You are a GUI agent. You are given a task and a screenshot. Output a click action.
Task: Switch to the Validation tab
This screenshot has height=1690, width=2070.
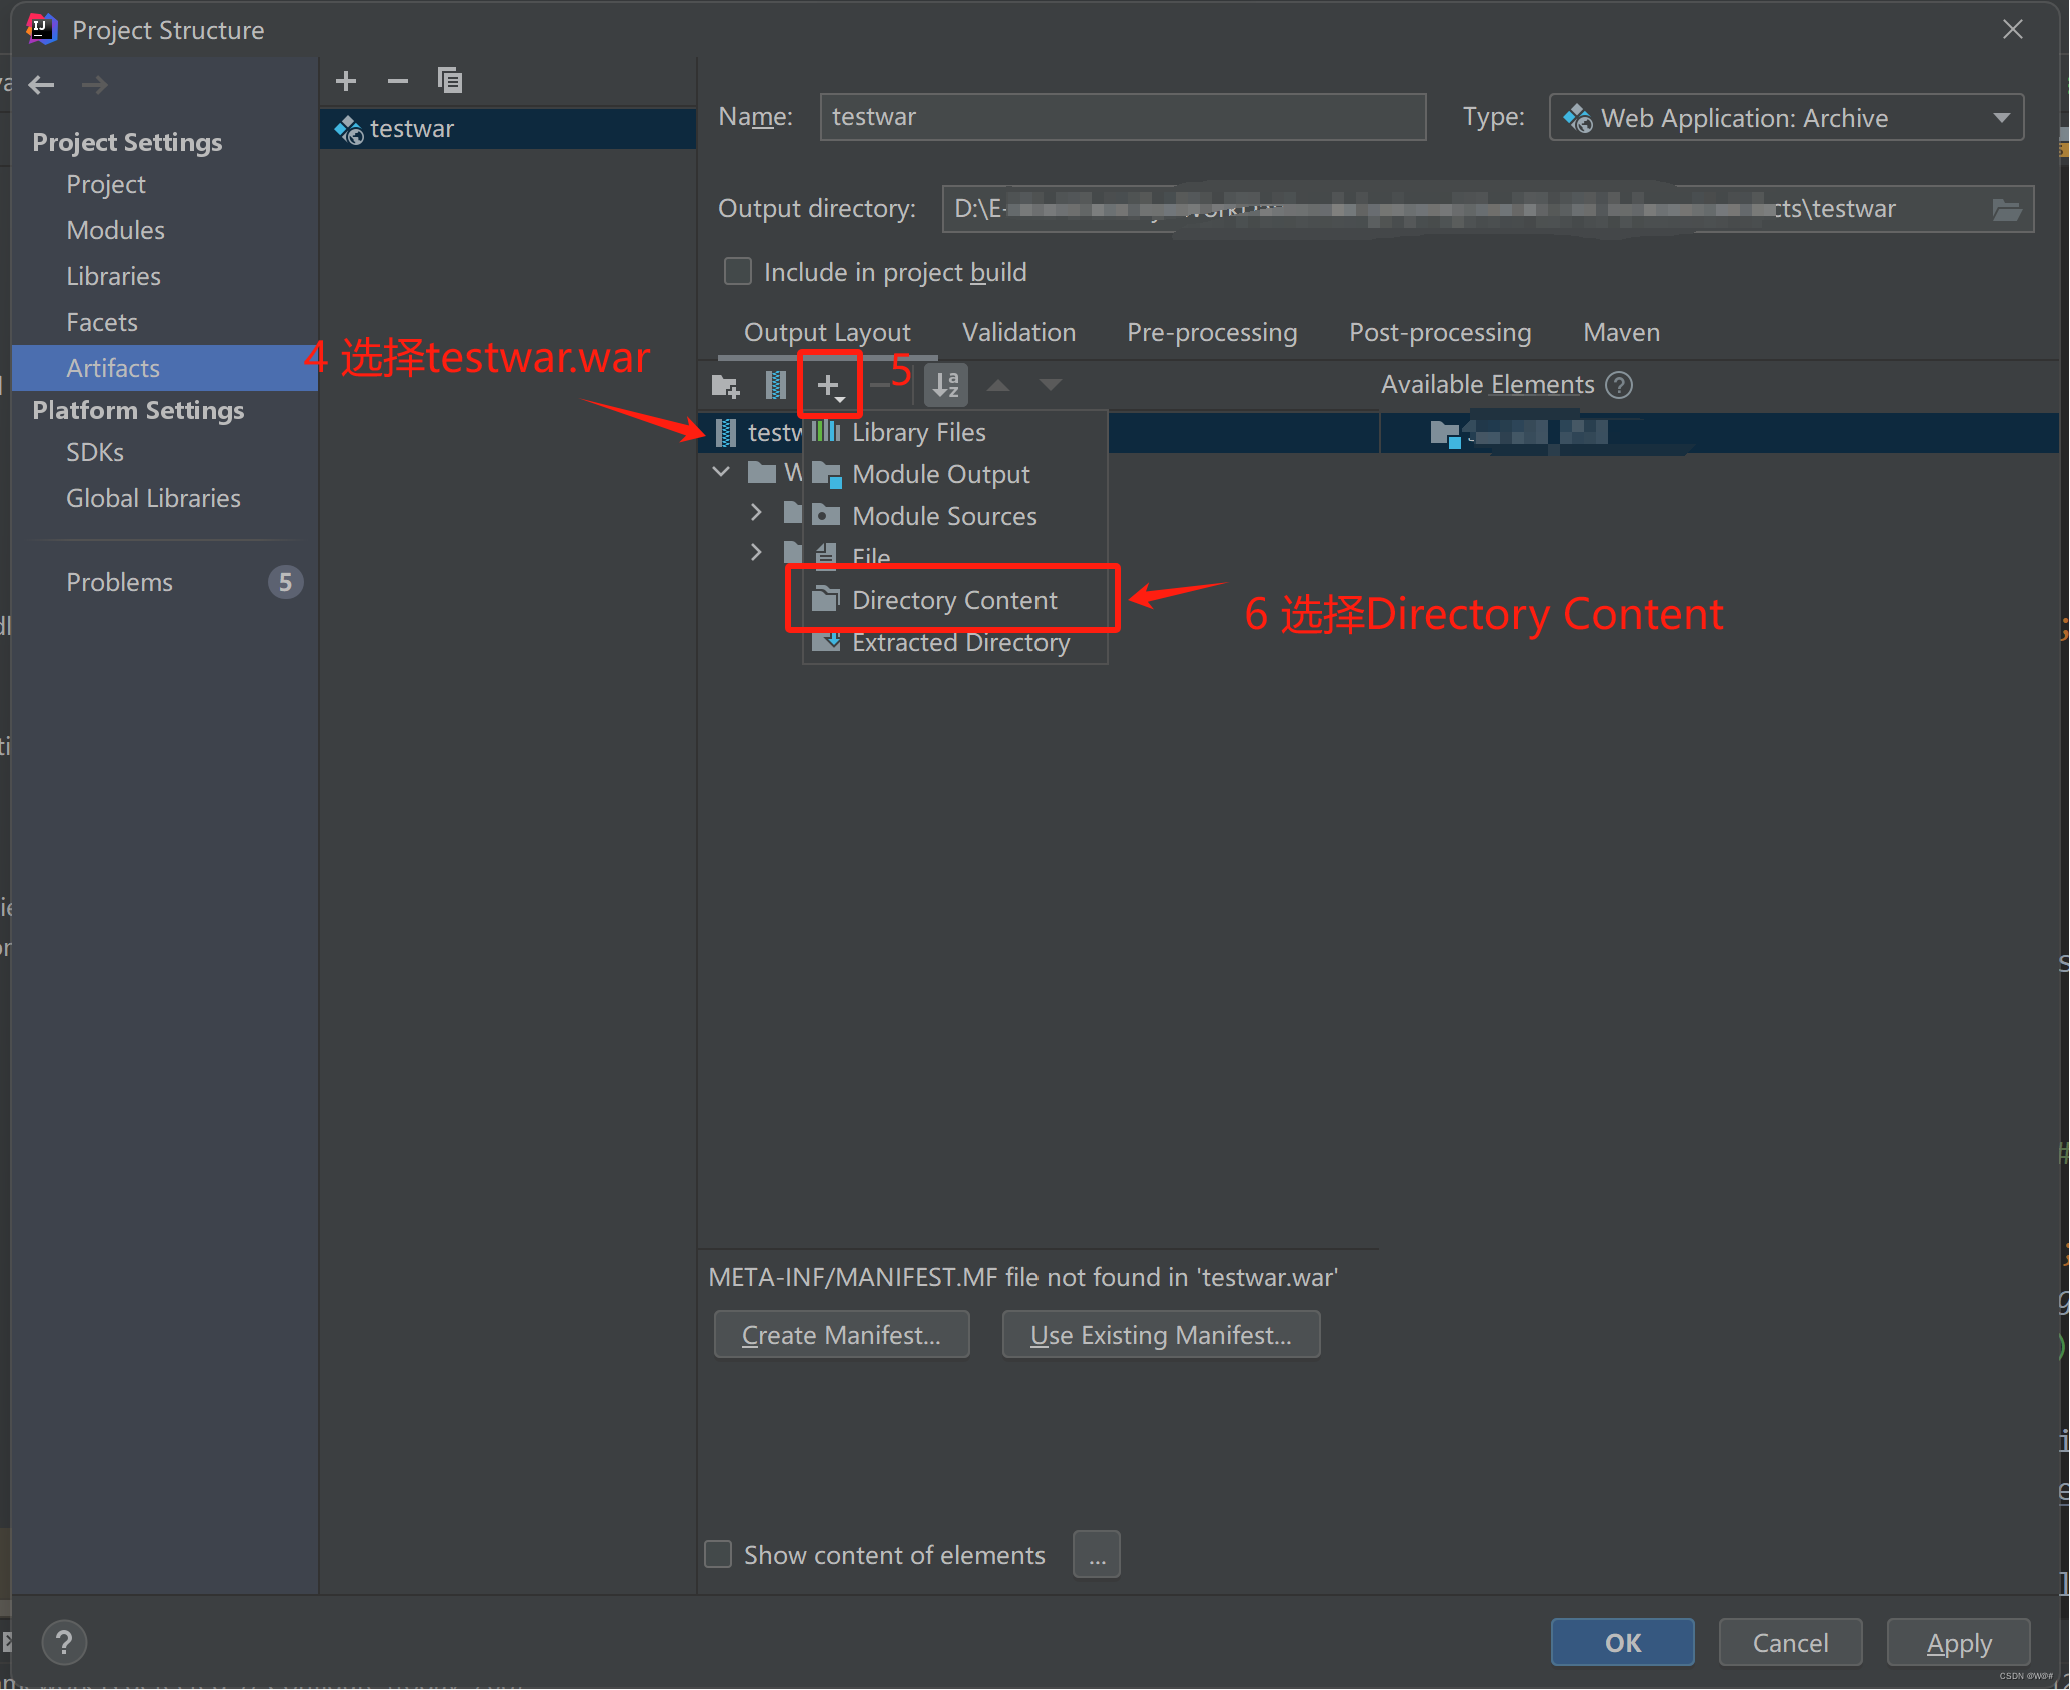1018,331
